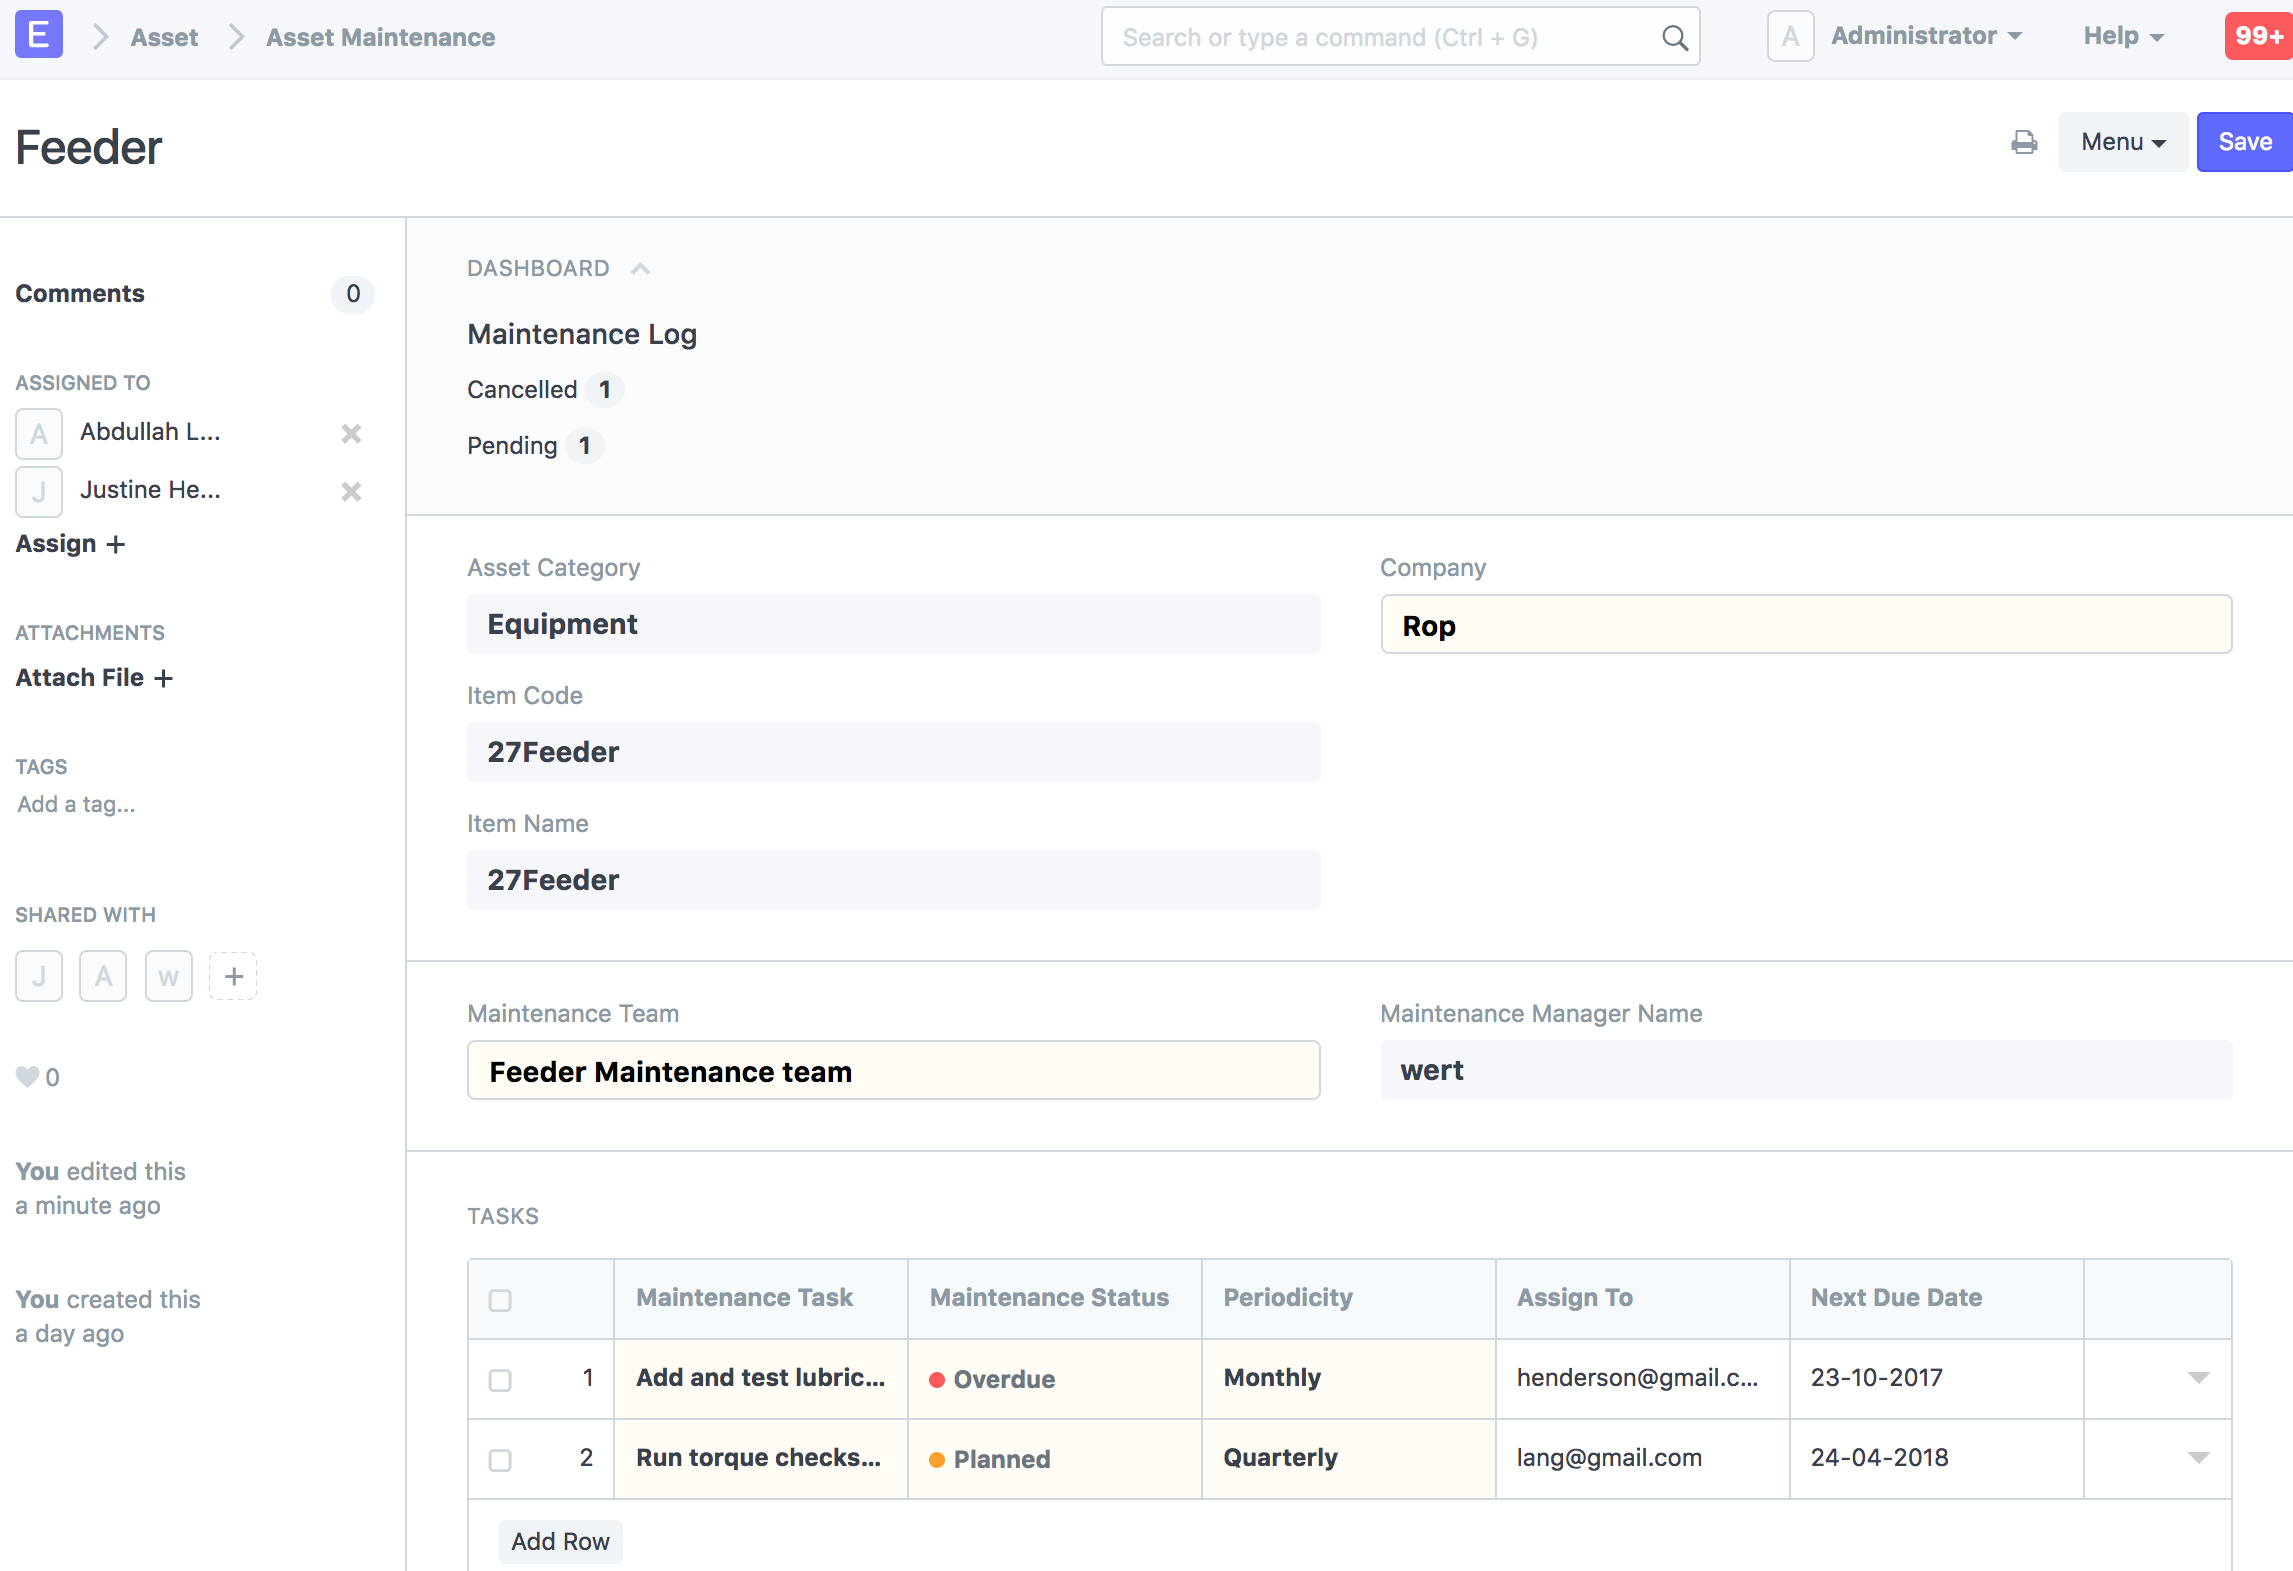Open the Menu dropdown
The width and height of the screenshot is (2293, 1571).
(x=2122, y=142)
